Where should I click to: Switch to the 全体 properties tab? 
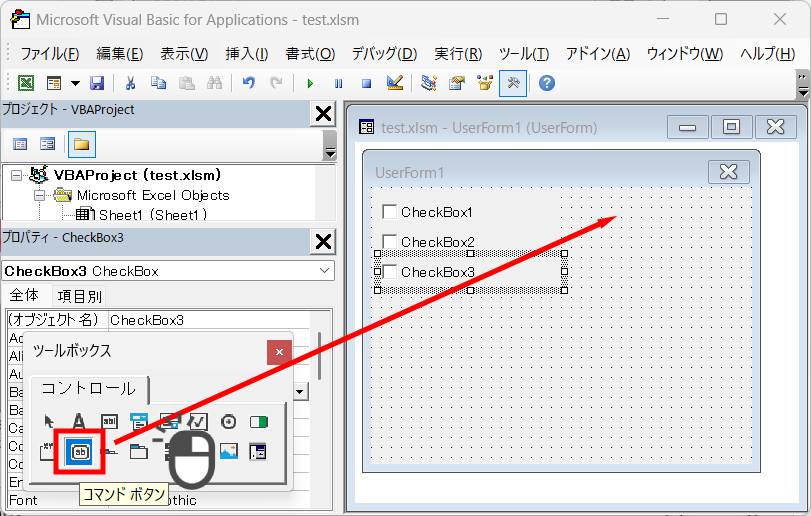pos(24,295)
